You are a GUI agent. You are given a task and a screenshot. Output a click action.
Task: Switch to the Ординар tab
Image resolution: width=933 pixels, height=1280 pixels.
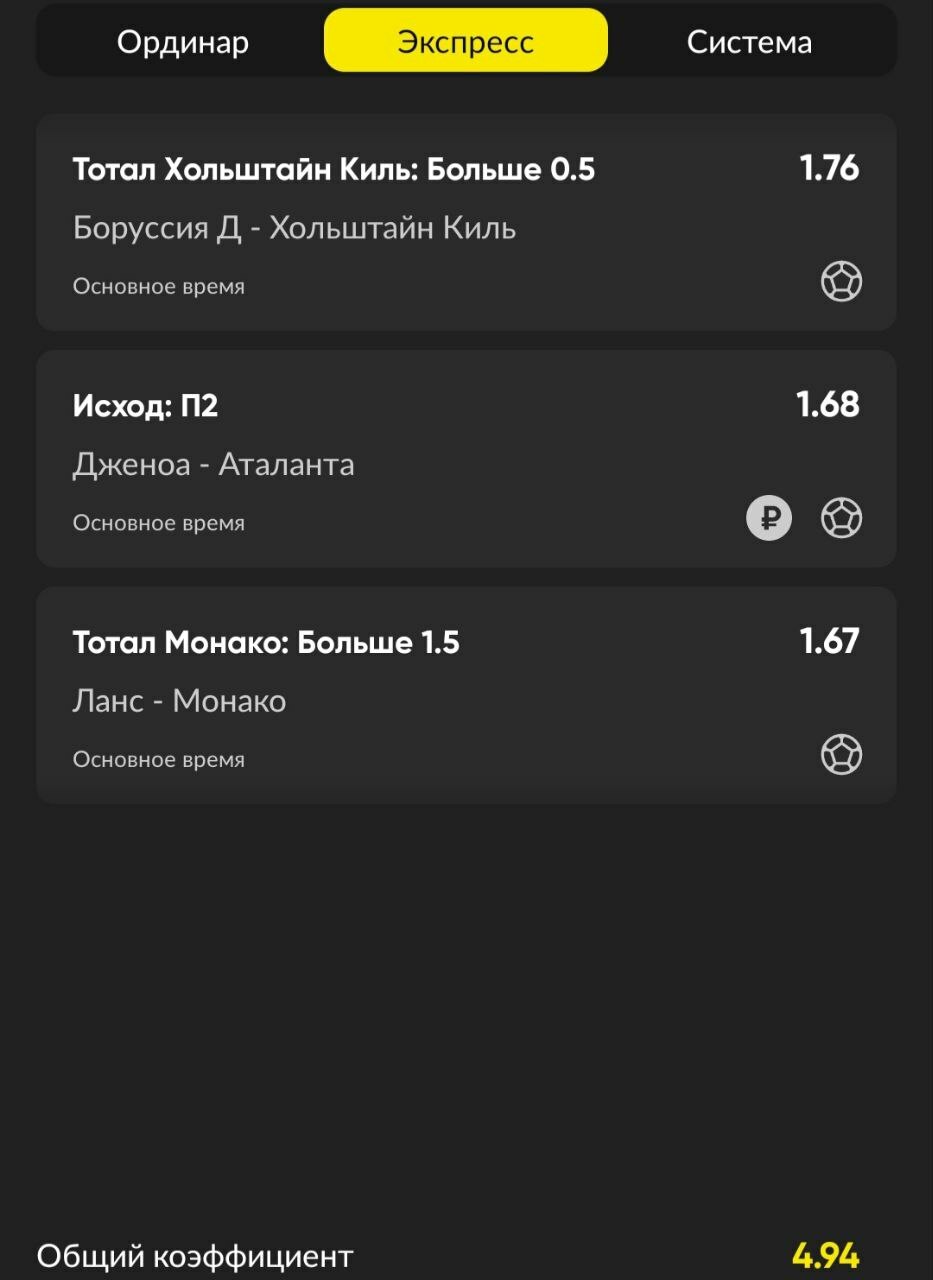pyautogui.click(x=182, y=42)
